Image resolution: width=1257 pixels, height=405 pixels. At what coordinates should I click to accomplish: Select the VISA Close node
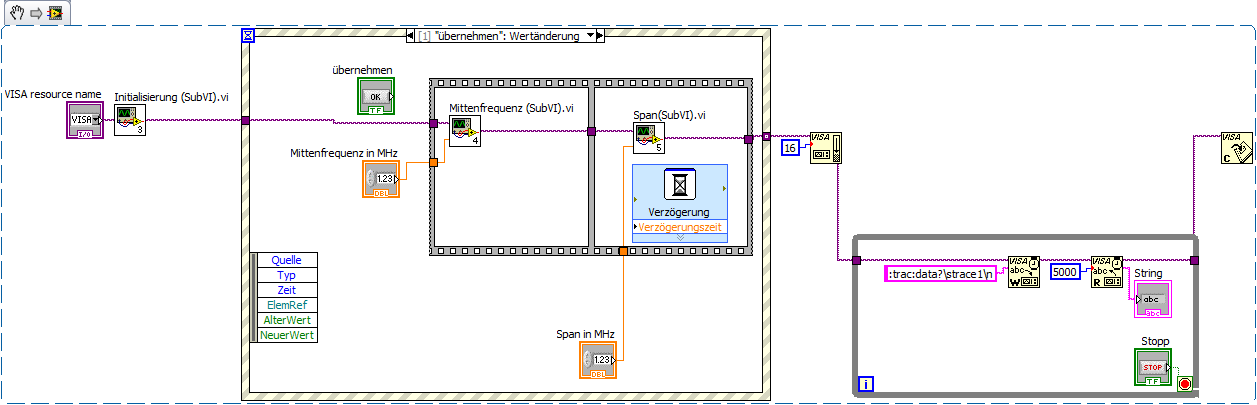[1236, 148]
